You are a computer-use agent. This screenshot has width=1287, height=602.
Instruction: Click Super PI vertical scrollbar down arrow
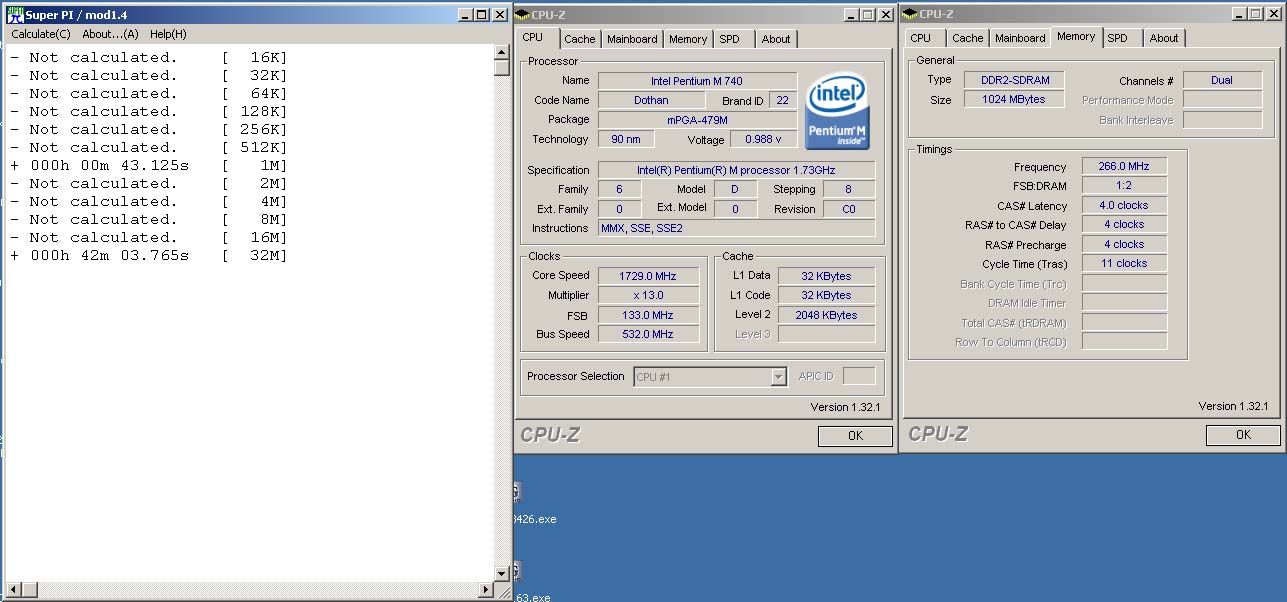pos(502,574)
